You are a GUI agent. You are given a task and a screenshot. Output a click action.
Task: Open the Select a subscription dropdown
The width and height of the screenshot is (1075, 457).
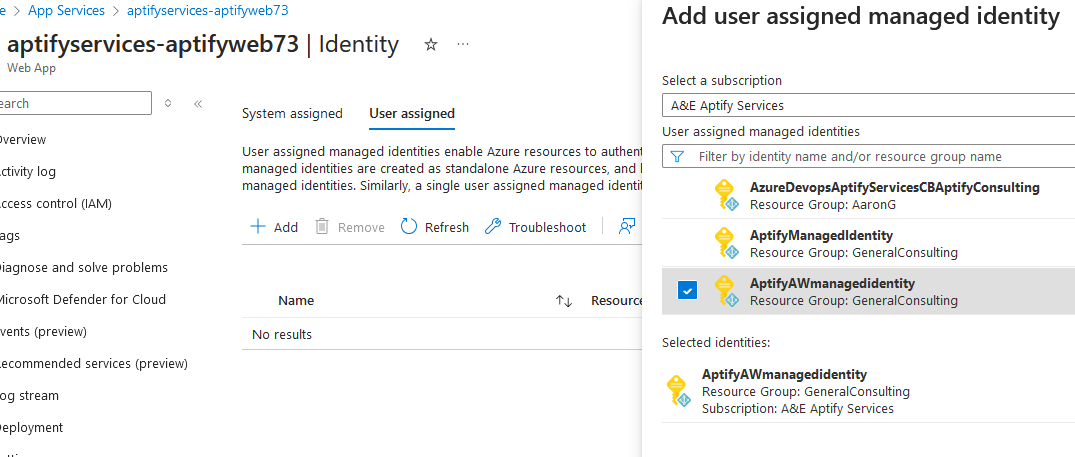click(x=868, y=106)
